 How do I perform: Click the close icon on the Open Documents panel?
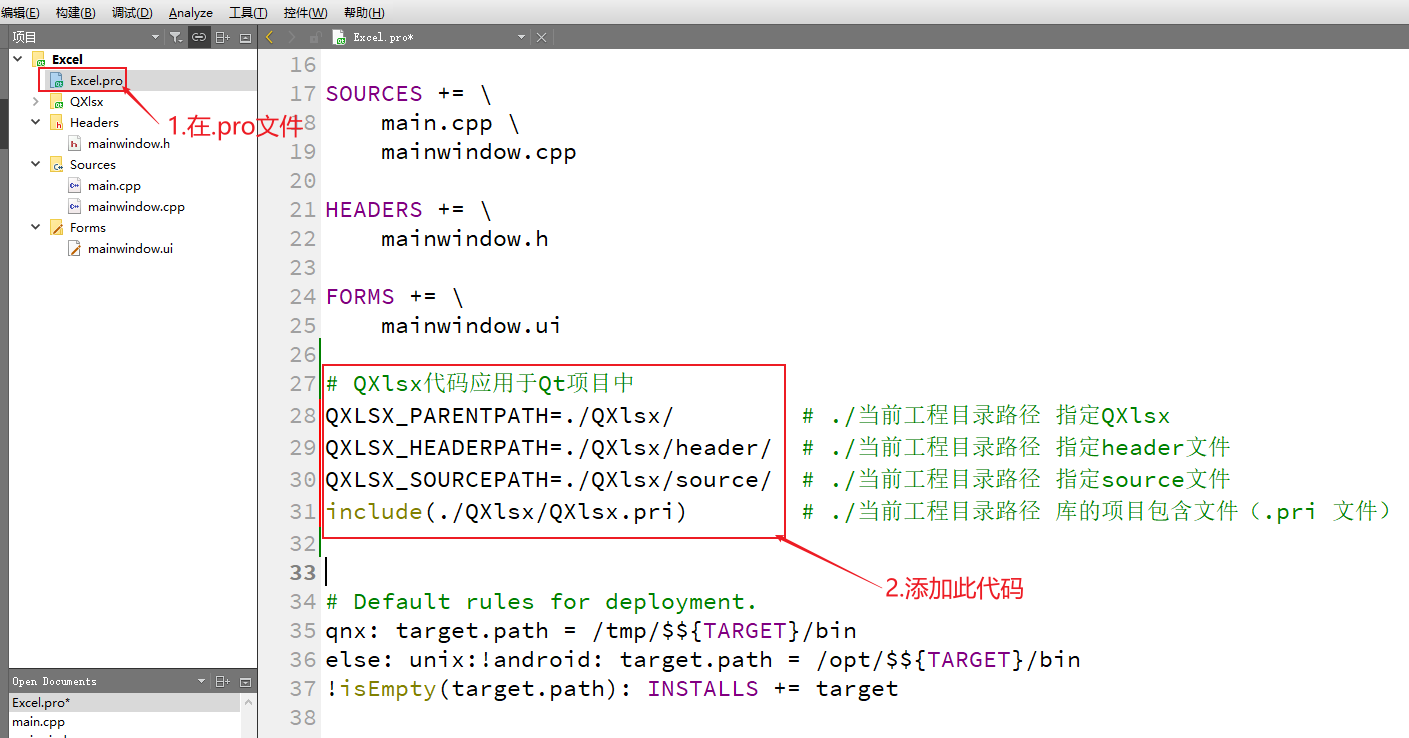[x=245, y=680]
